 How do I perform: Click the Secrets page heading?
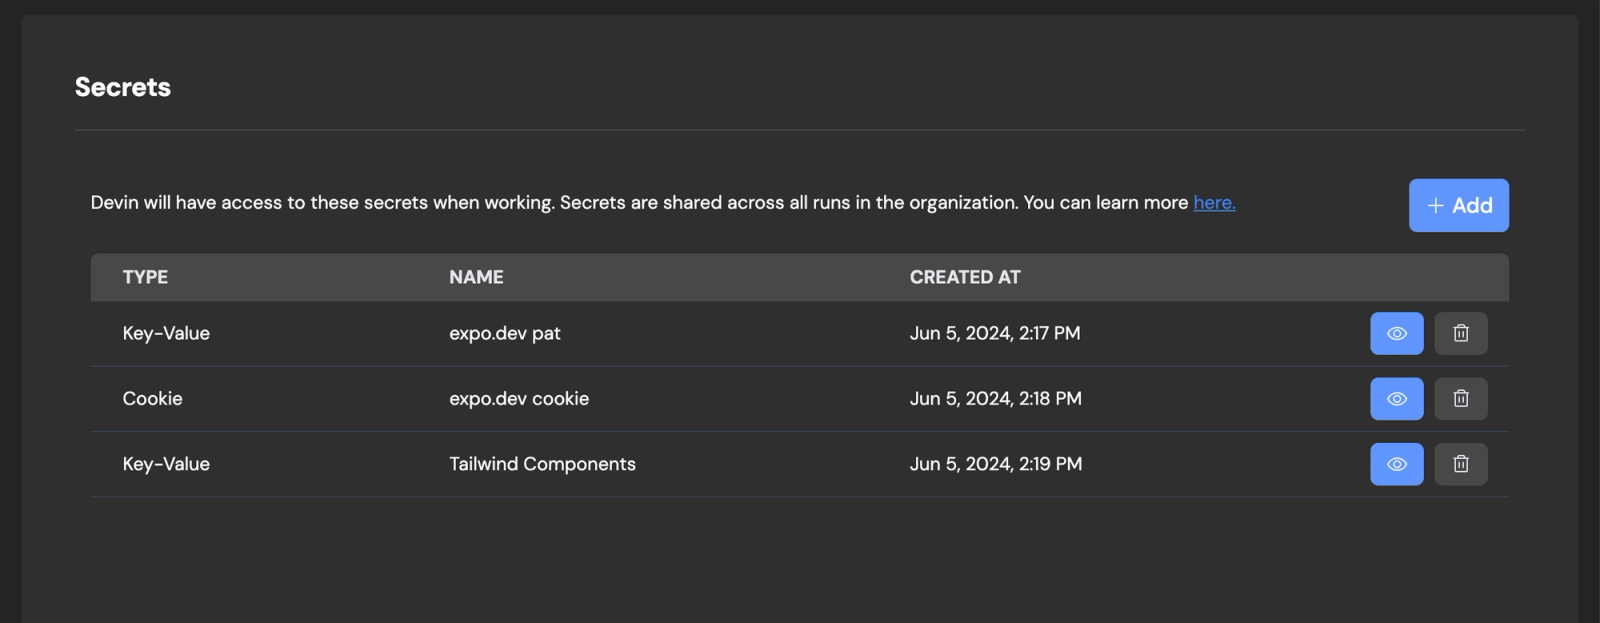(x=123, y=87)
